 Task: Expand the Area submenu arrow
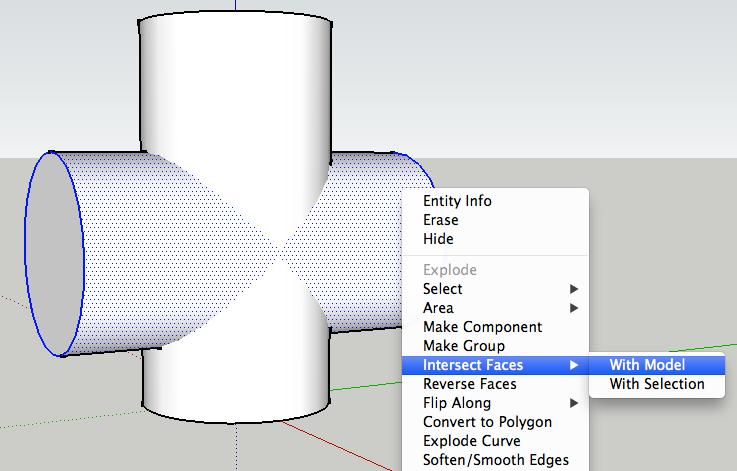[x=574, y=308]
